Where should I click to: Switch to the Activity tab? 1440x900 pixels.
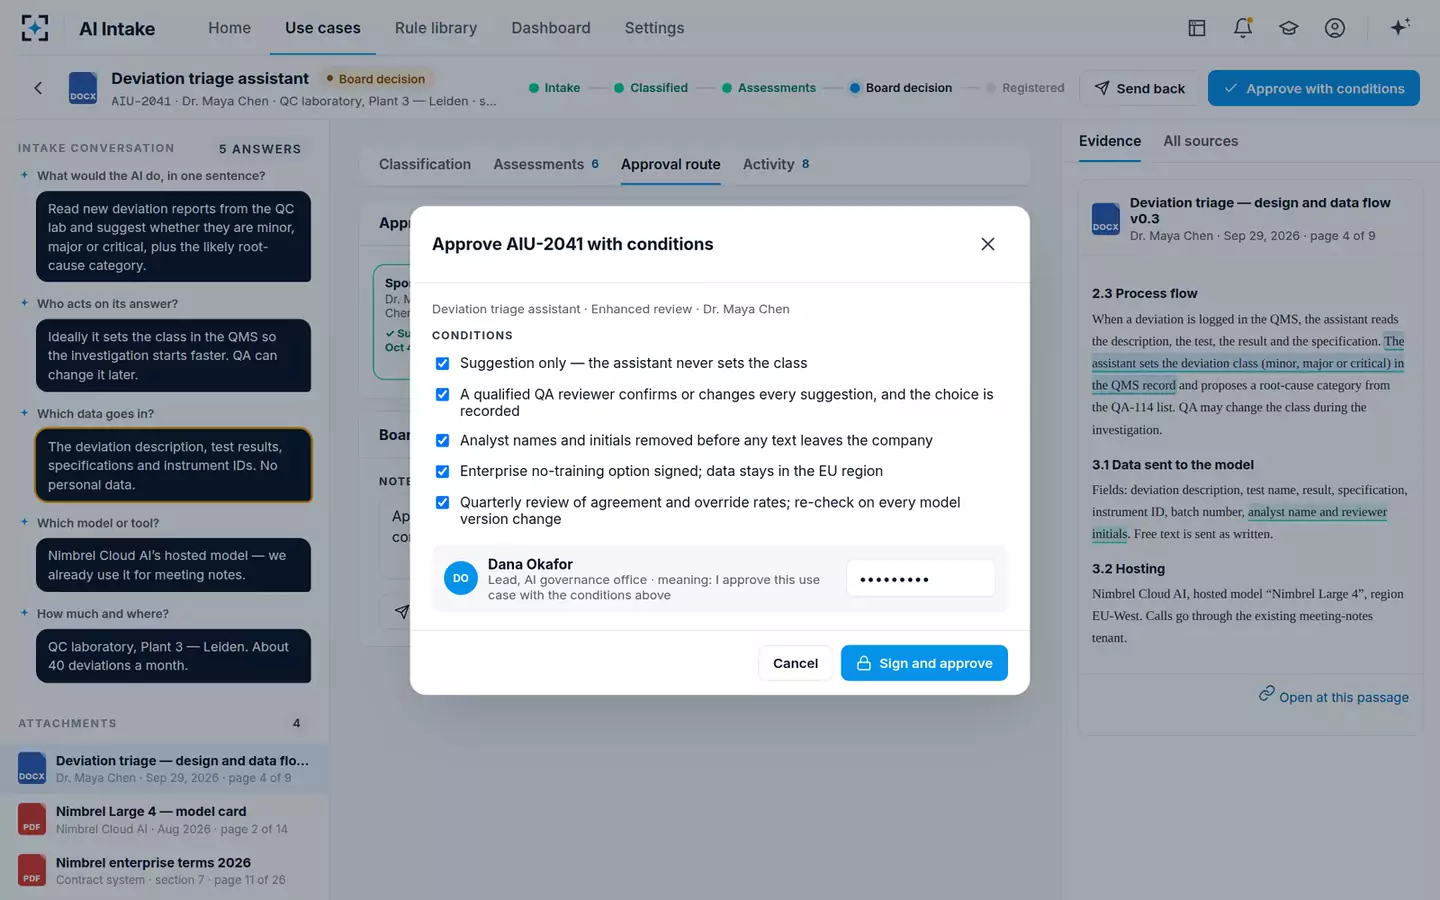(776, 164)
